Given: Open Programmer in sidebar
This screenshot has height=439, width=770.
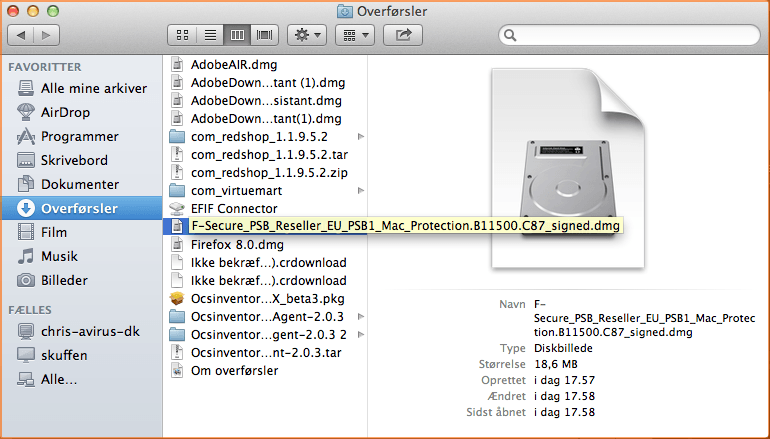Looking at the screenshot, I should pyautogui.click(x=82, y=137).
